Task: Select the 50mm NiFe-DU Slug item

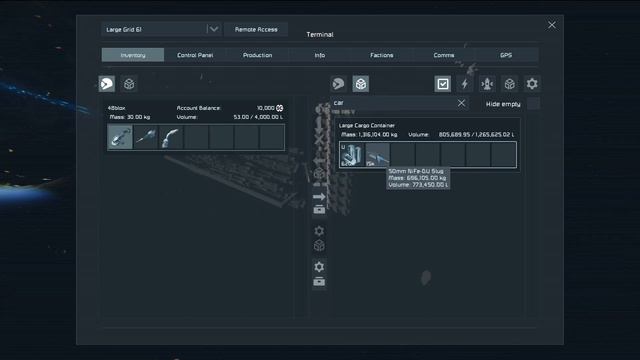Action: coord(377,155)
